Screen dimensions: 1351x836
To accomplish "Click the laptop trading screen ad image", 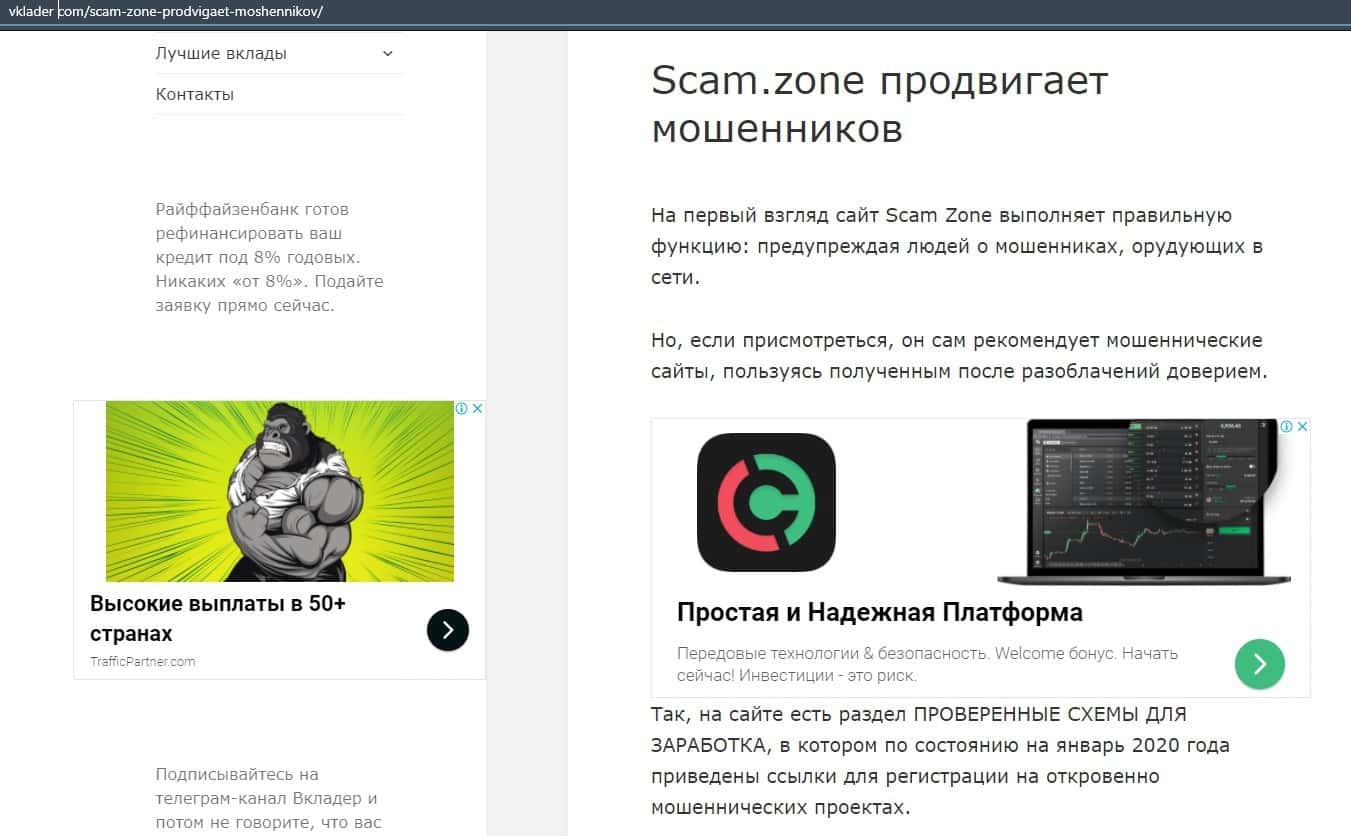I will [1144, 502].
